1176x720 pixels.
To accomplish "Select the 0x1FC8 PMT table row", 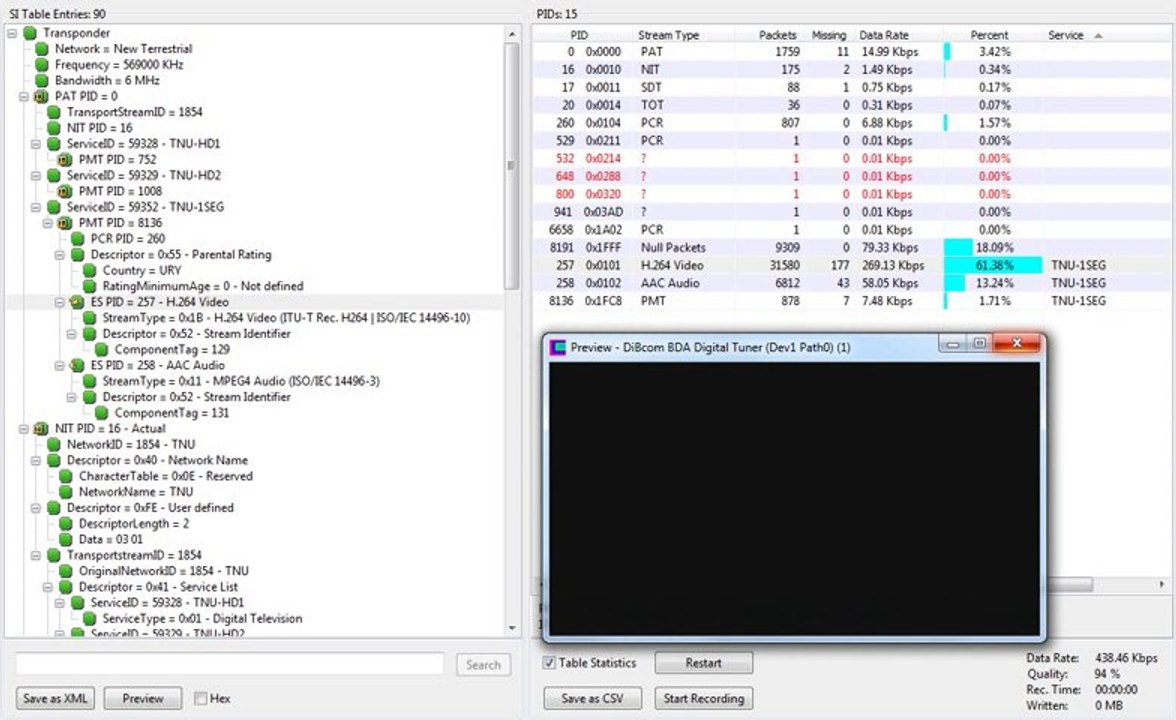I will coord(851,302).
